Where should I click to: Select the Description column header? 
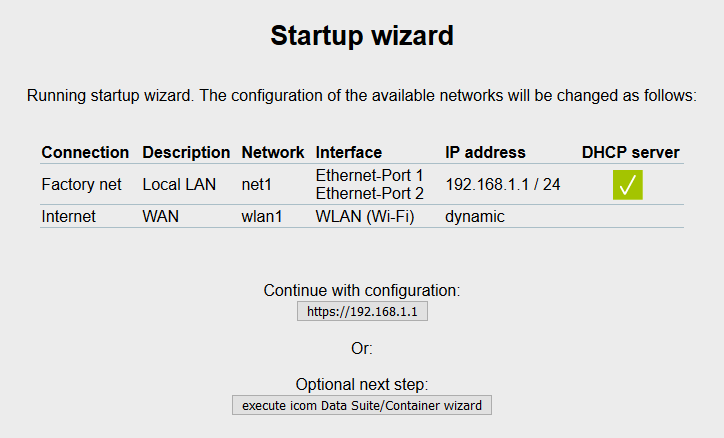coord(186,152)
